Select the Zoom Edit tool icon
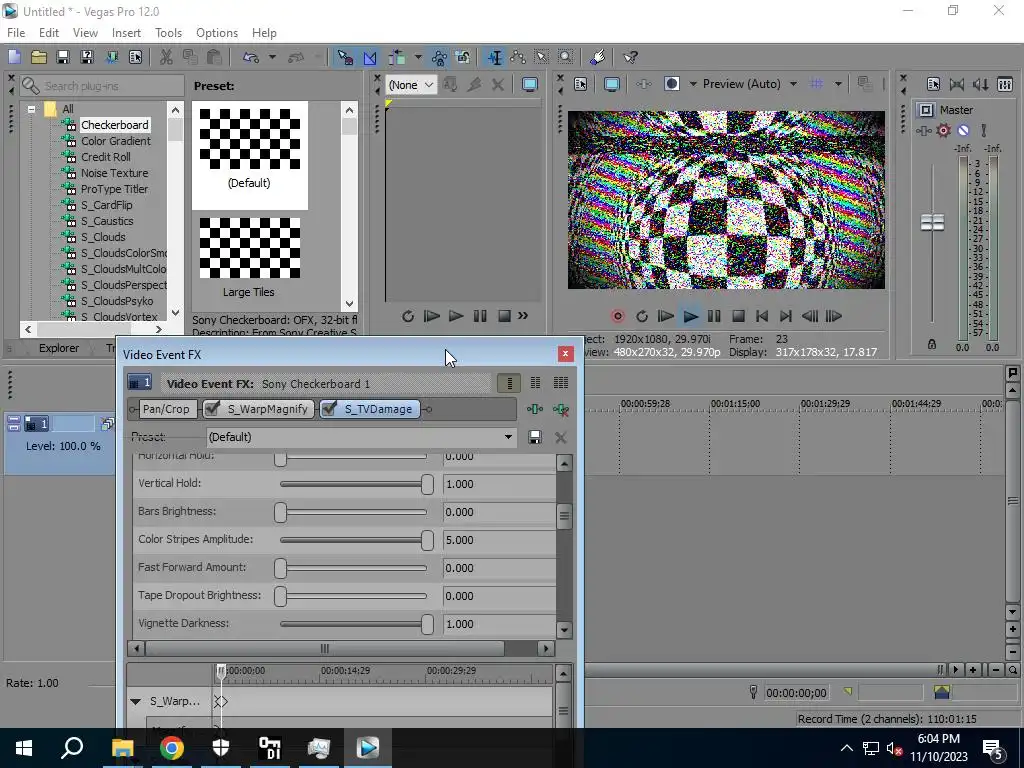 coord(566,57)
